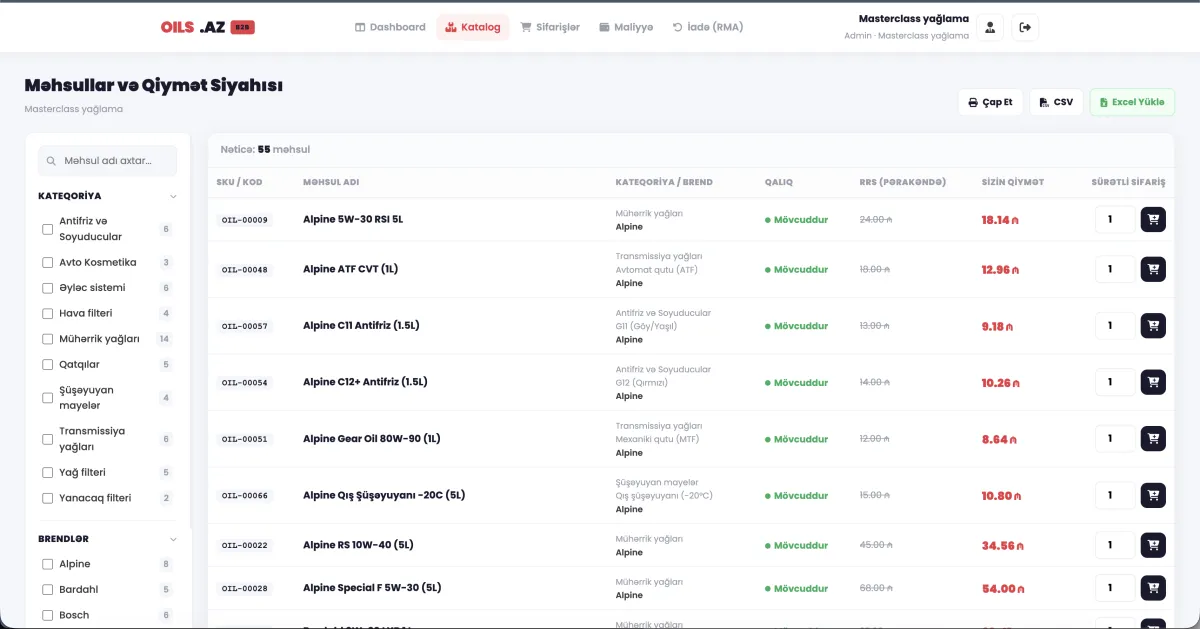Click quantity field for Alpine ATF CVT

coord(1115,269)
